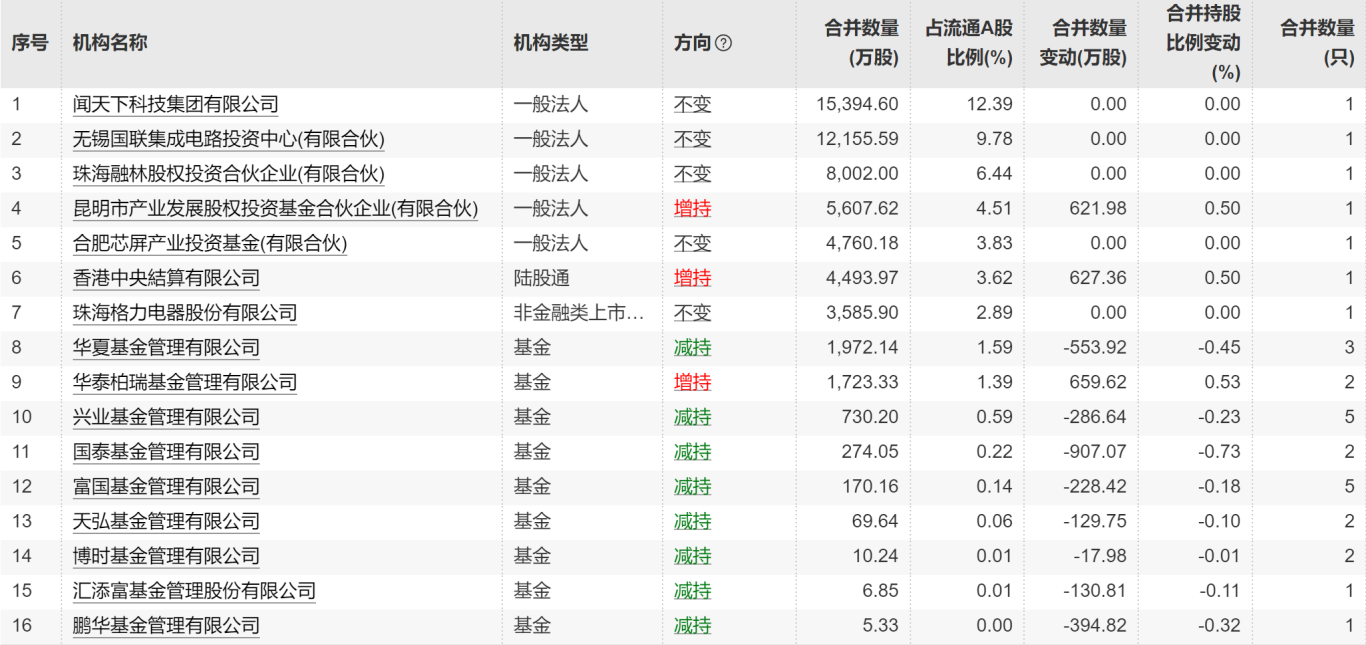Open the 鹏华基金管理有限公司 link

(166, 626)
